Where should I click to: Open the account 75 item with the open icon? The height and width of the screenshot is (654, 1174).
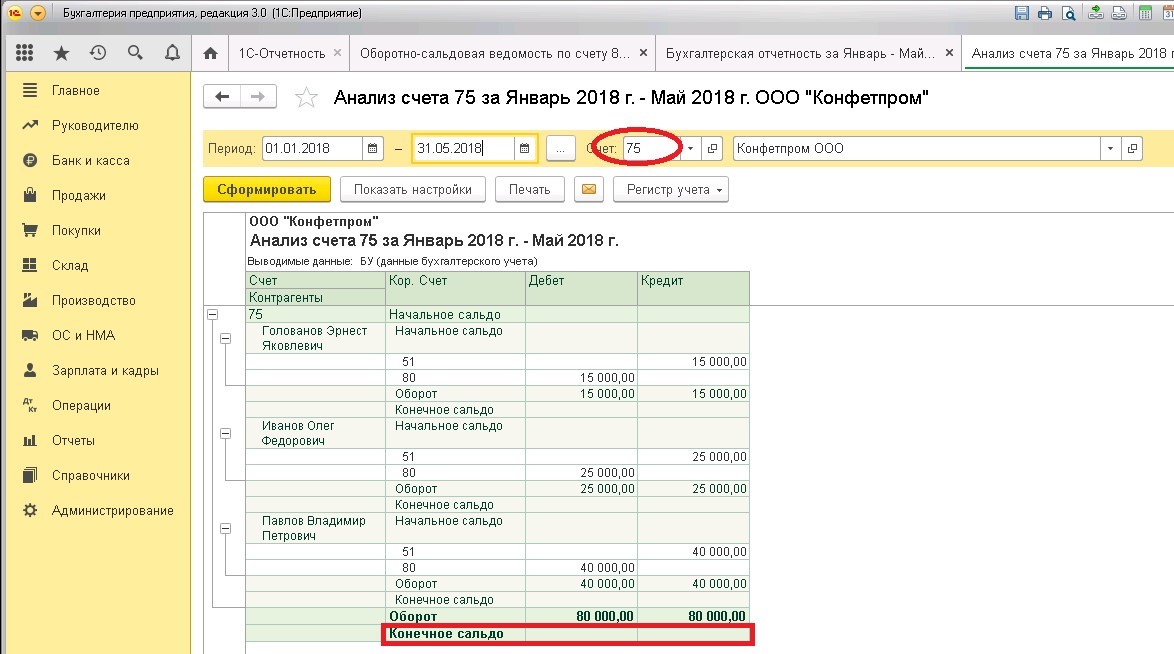click(712, 148)
